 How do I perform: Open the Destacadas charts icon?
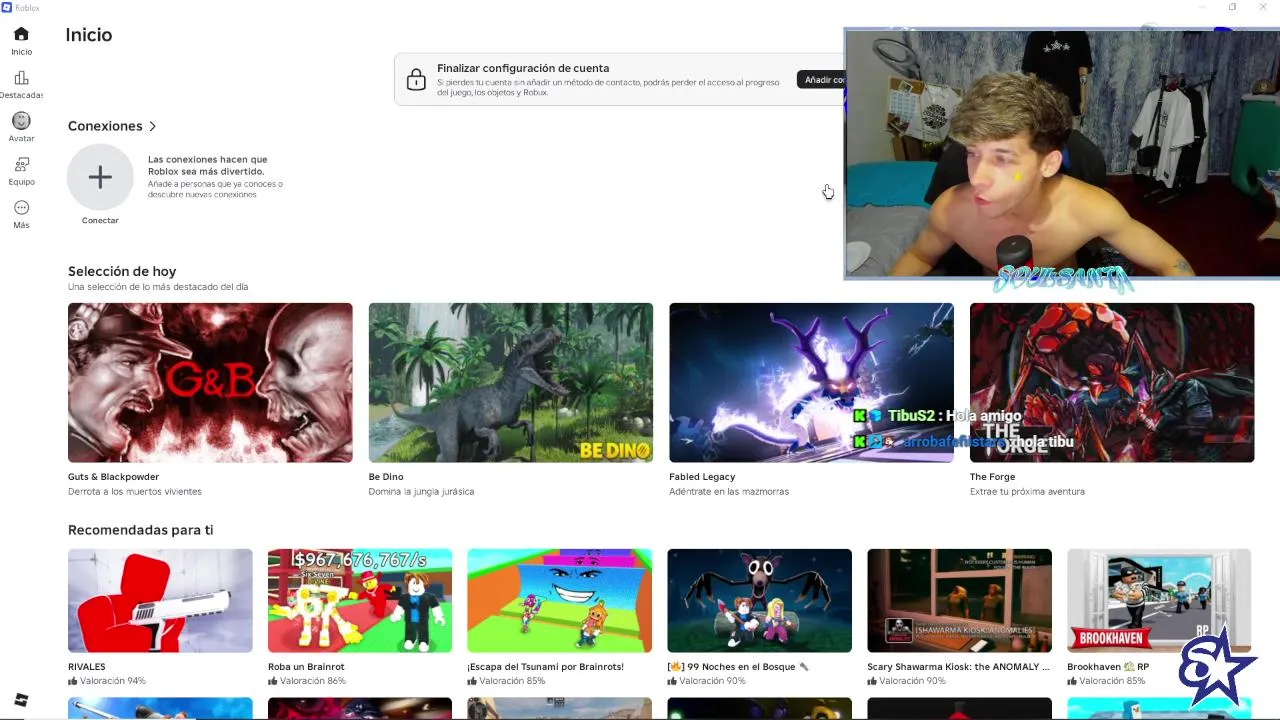[21, 78]
